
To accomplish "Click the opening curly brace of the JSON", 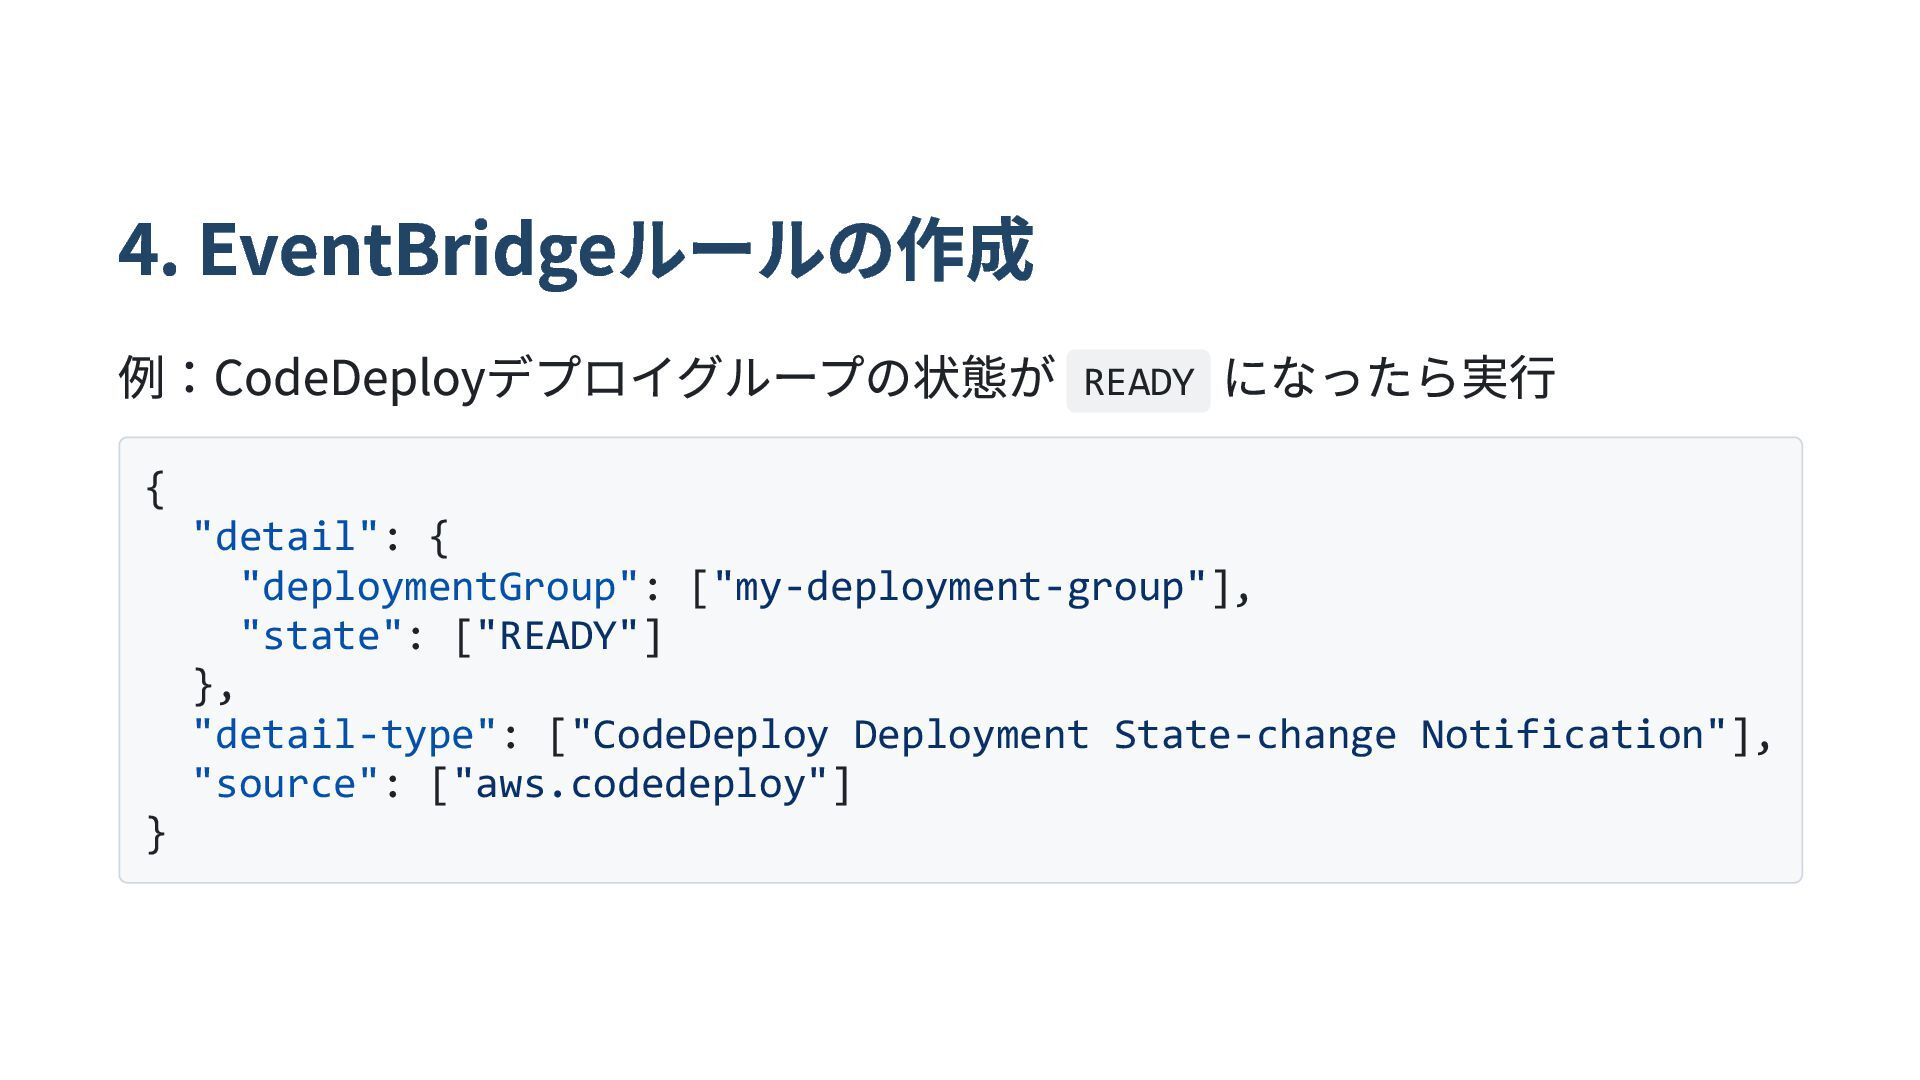I will point(155,489).
